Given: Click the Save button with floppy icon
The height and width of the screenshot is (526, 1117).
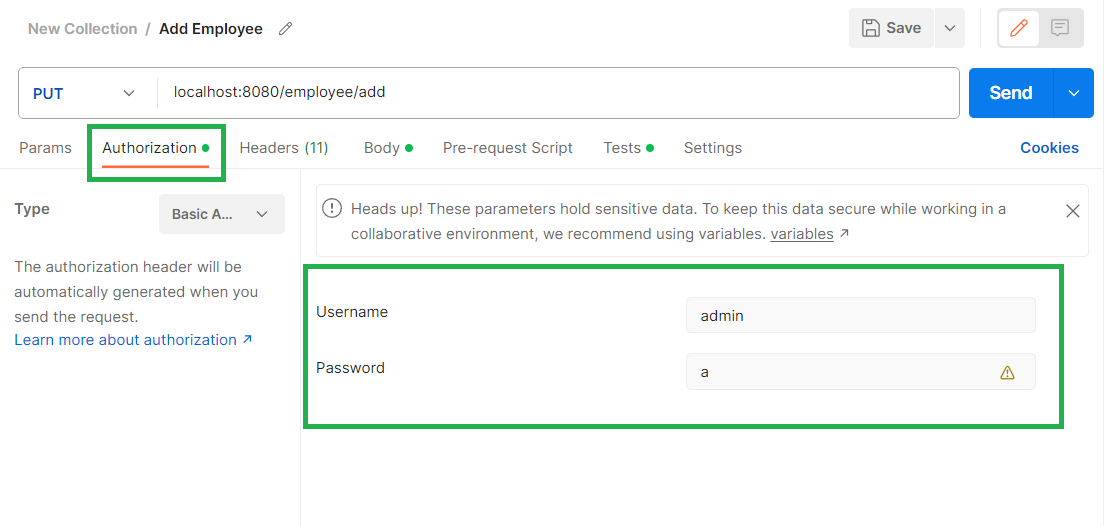Looking at the screenshot, I should (x=891, y=28).
